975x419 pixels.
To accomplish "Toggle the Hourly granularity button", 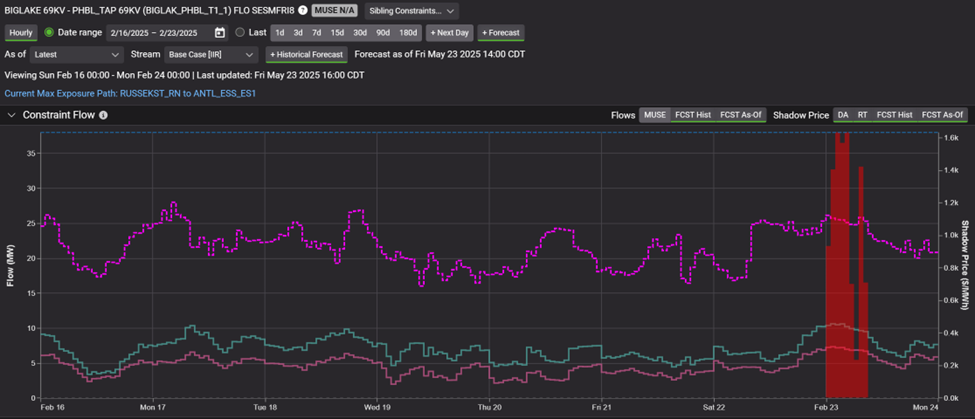I will [21, 33].
